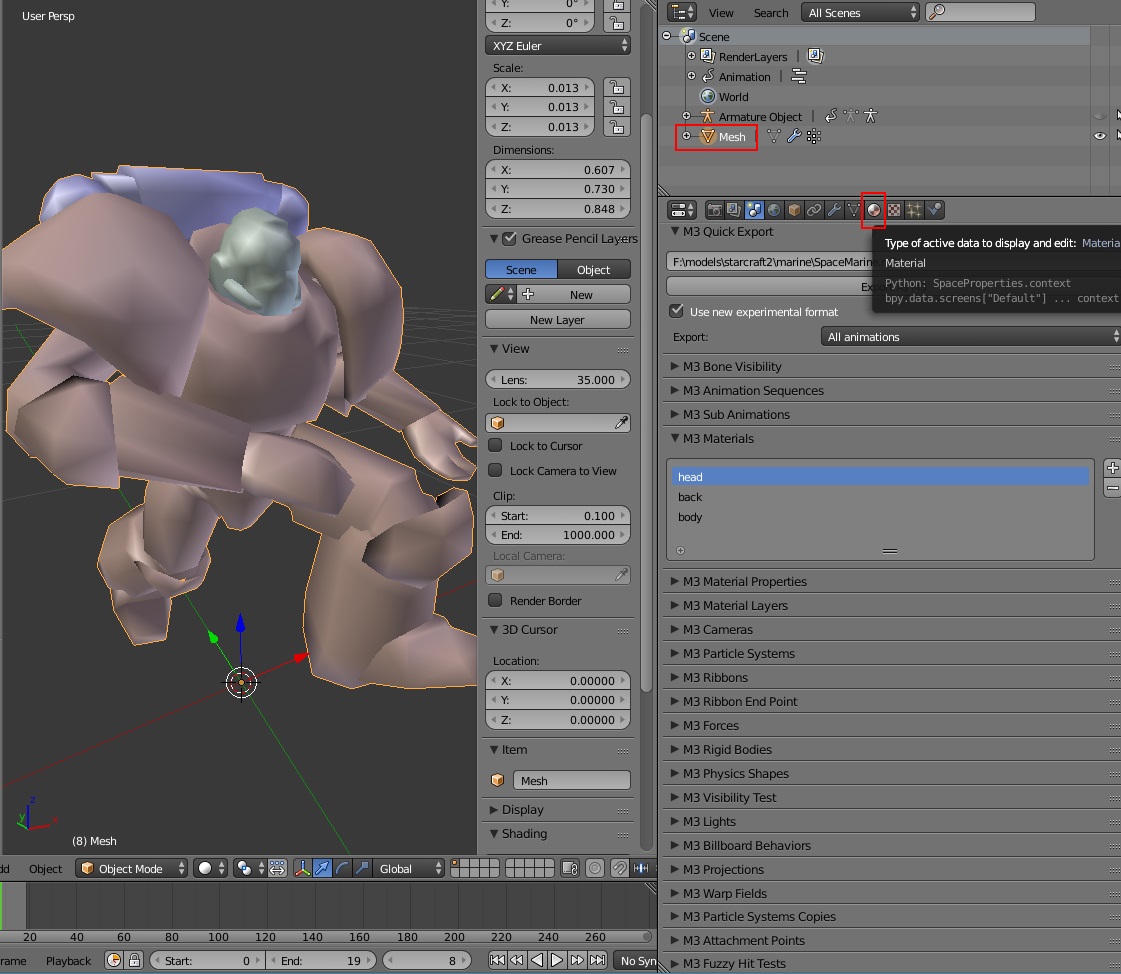Open the Object constraints chain icon
1121x974 pixels.
pos(814,210)
